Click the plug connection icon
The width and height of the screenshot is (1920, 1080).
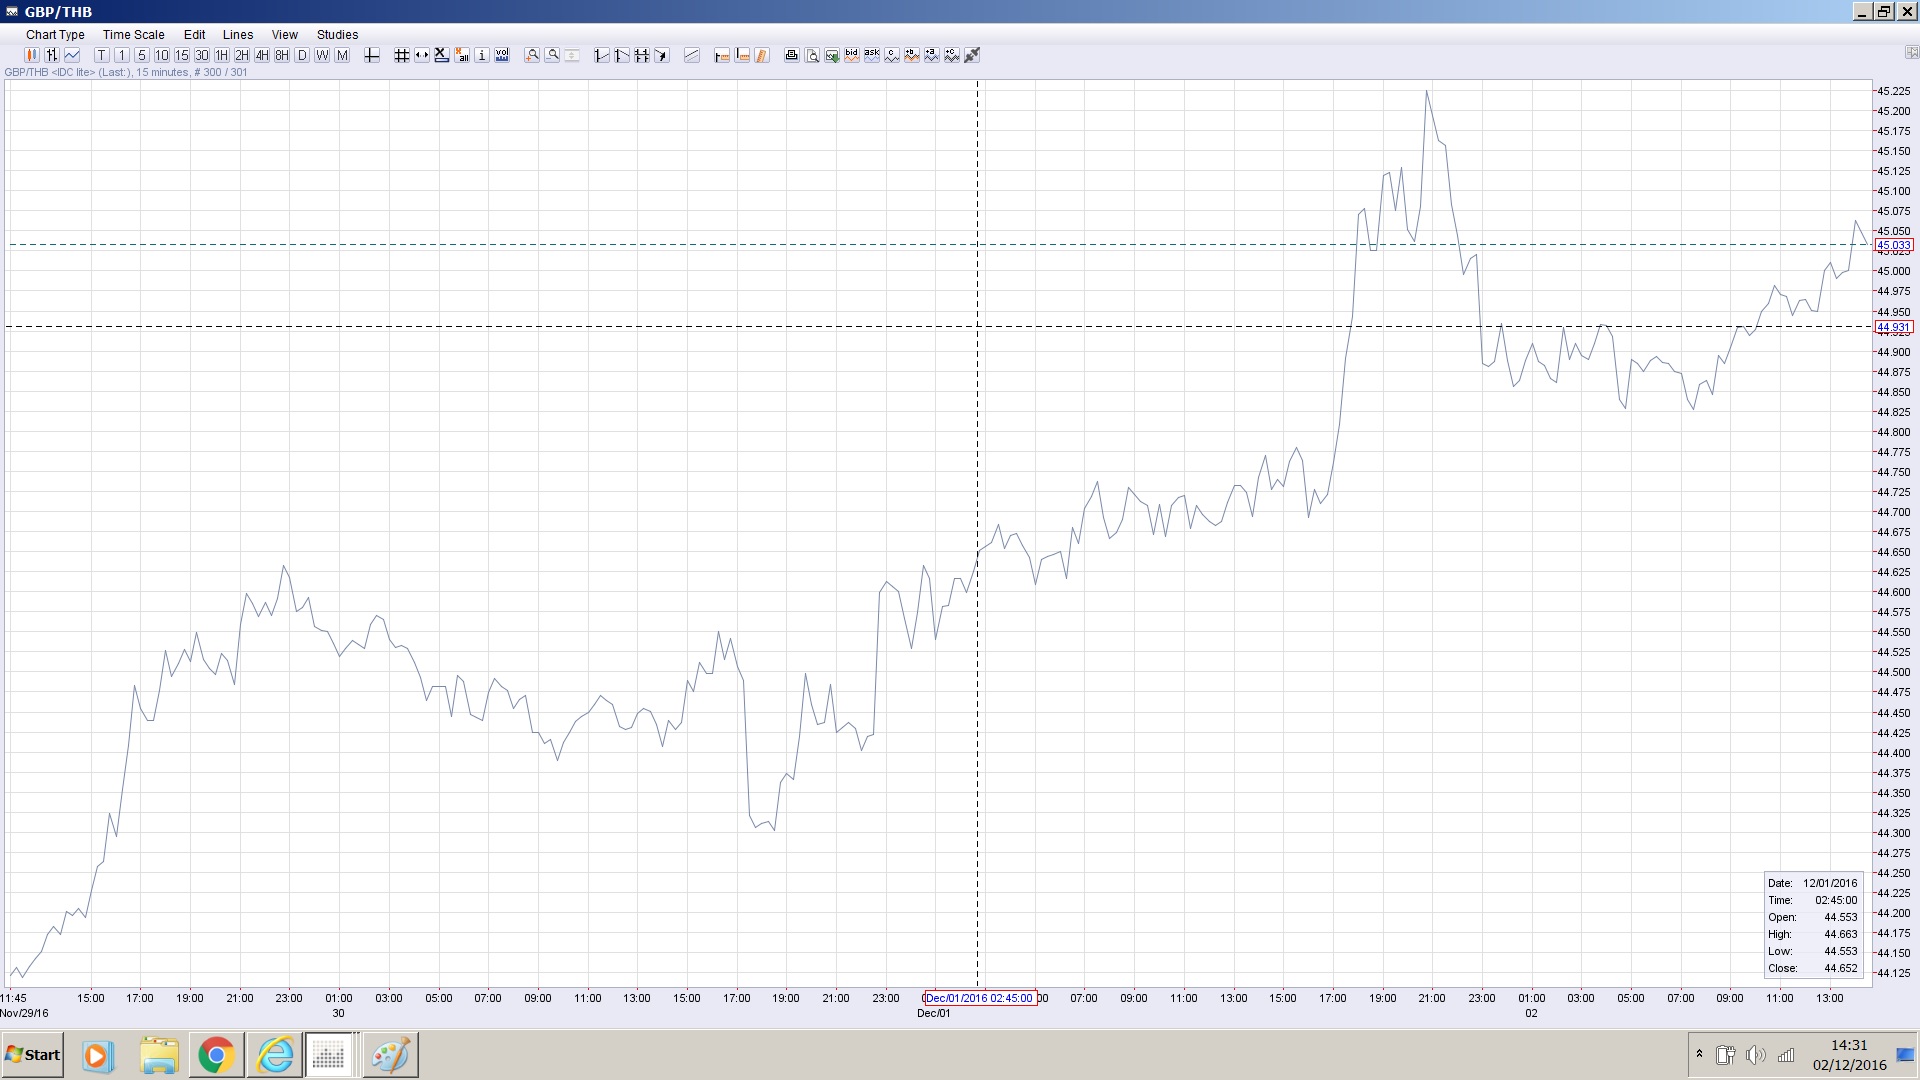(972, 55)
